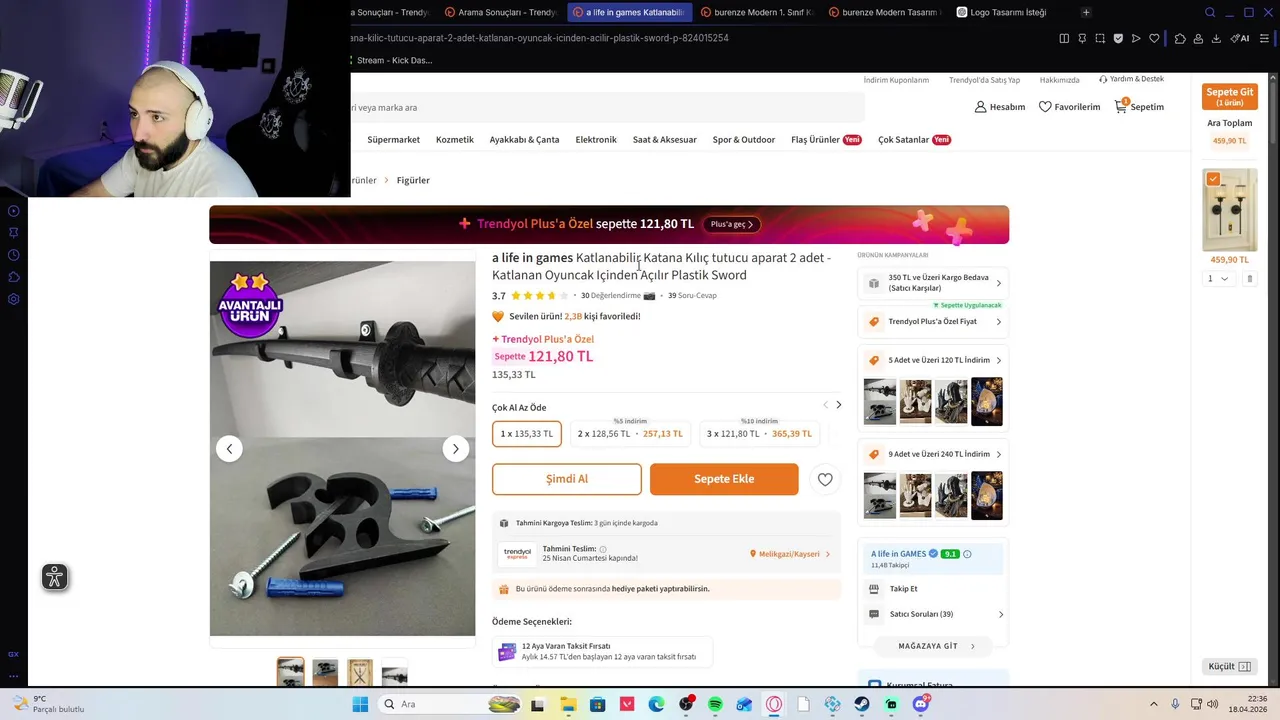Open the cart item wall sconce thumbnail
The image size is (1280, 720).
click(1230, 210)
